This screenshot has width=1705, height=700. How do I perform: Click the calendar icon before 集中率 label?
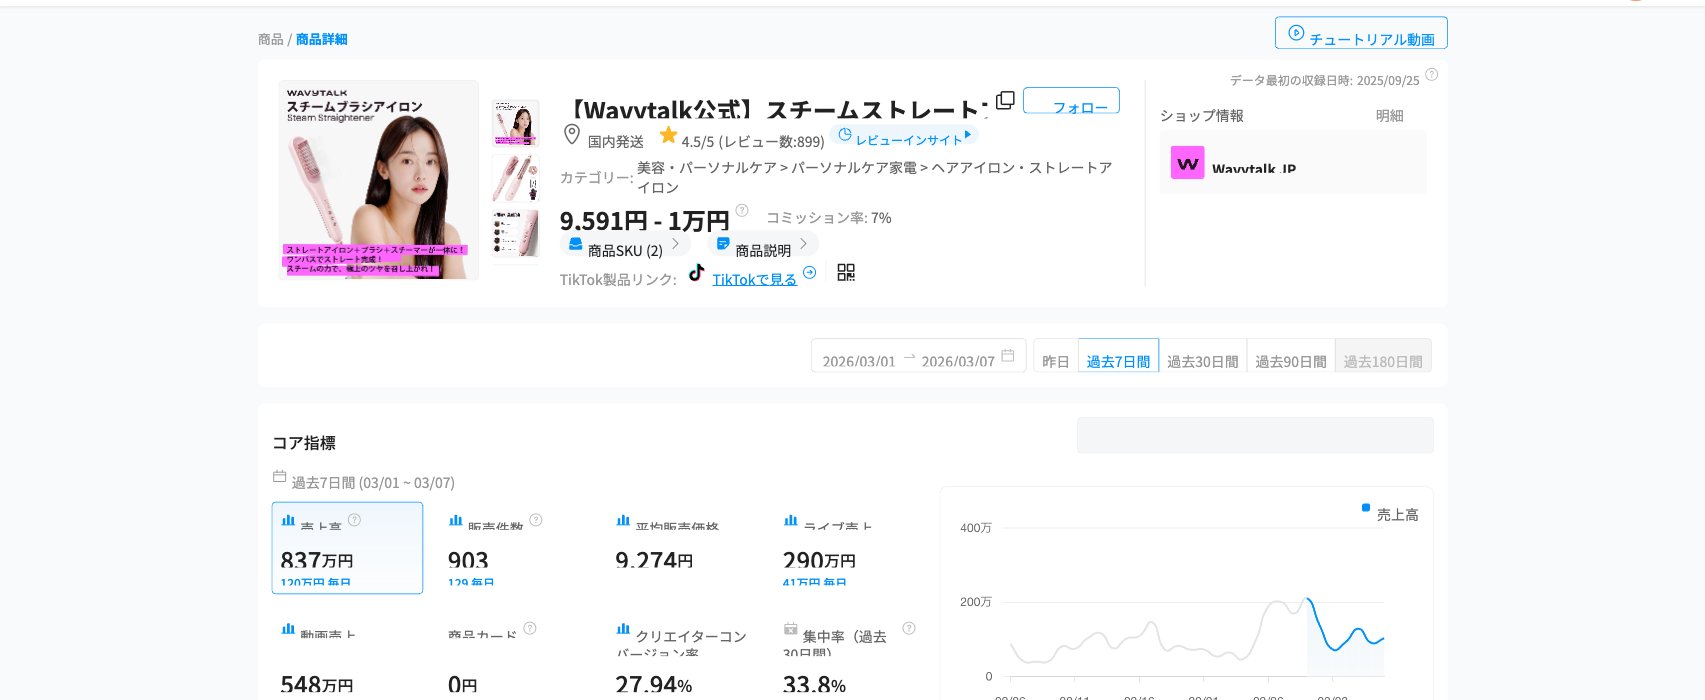tap(791, 629)
